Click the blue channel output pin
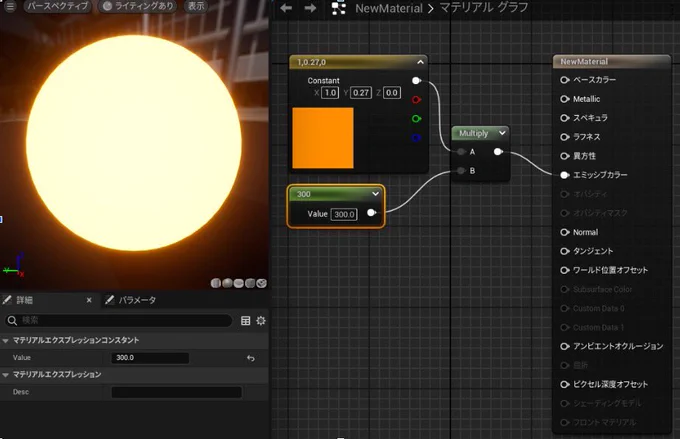 pos(416,138)
